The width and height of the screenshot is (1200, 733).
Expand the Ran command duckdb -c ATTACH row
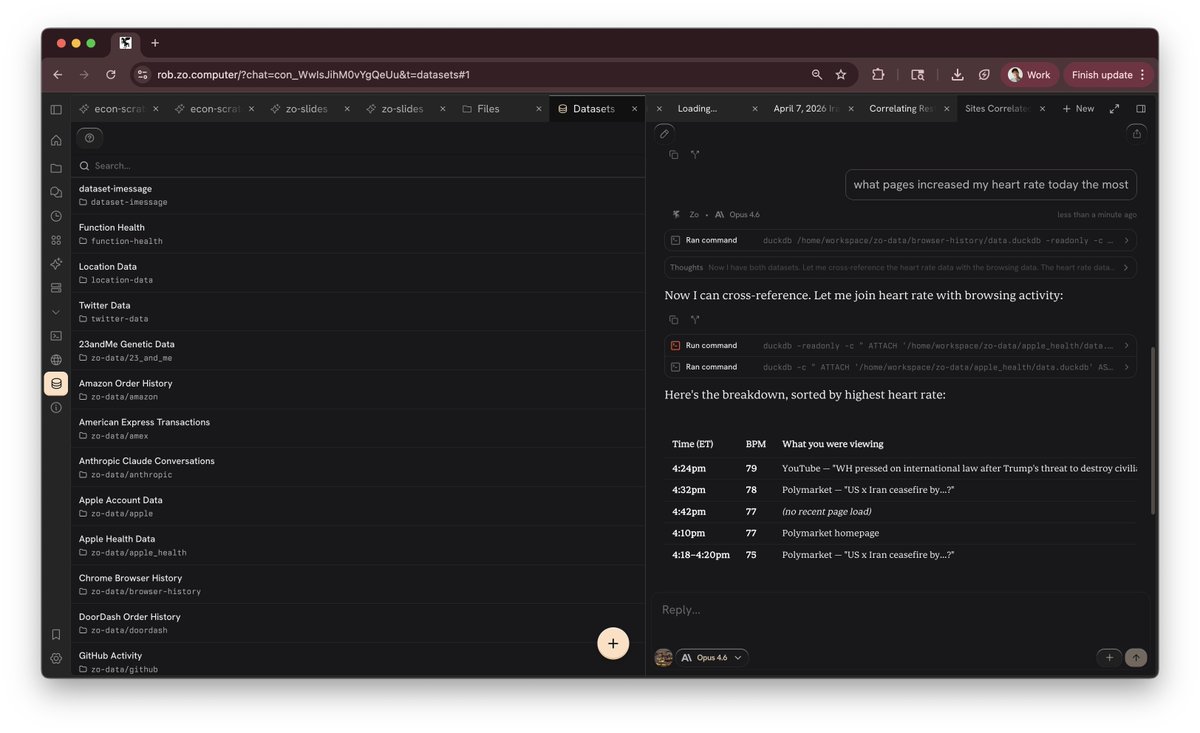[900, 367]
